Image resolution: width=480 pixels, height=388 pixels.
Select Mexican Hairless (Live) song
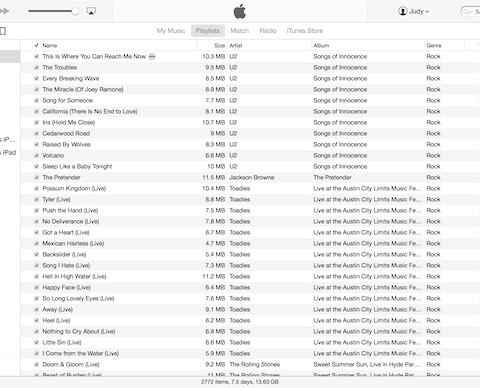[73, 243]
